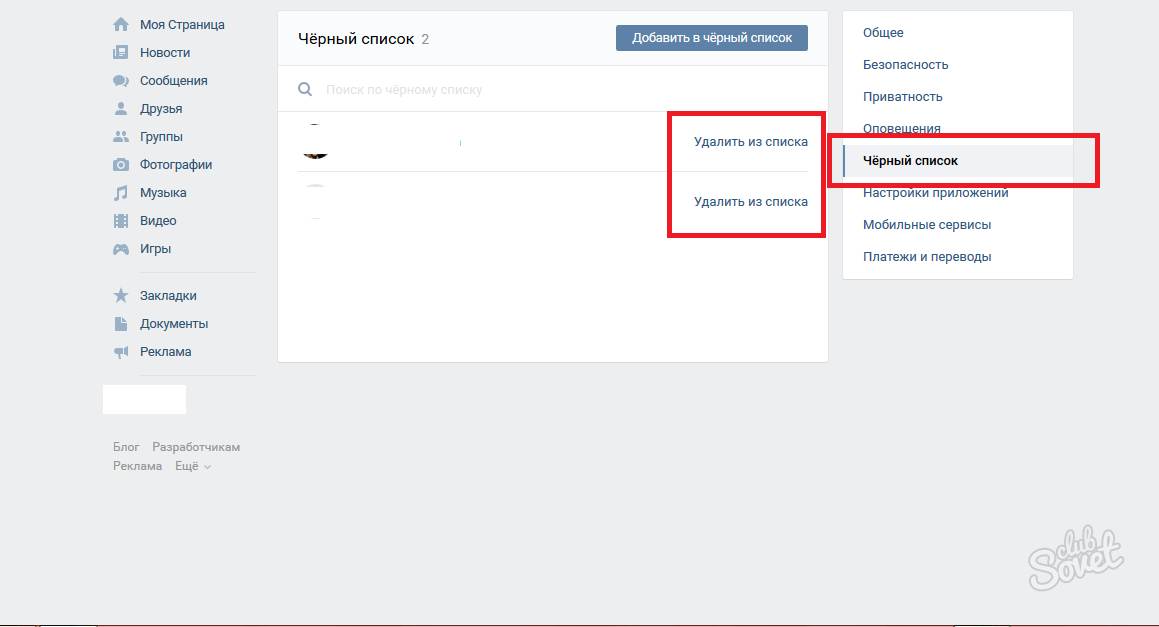Switch to the Общее settings tab
This screenshot has width=1159, height=627.
pos(883,33)
